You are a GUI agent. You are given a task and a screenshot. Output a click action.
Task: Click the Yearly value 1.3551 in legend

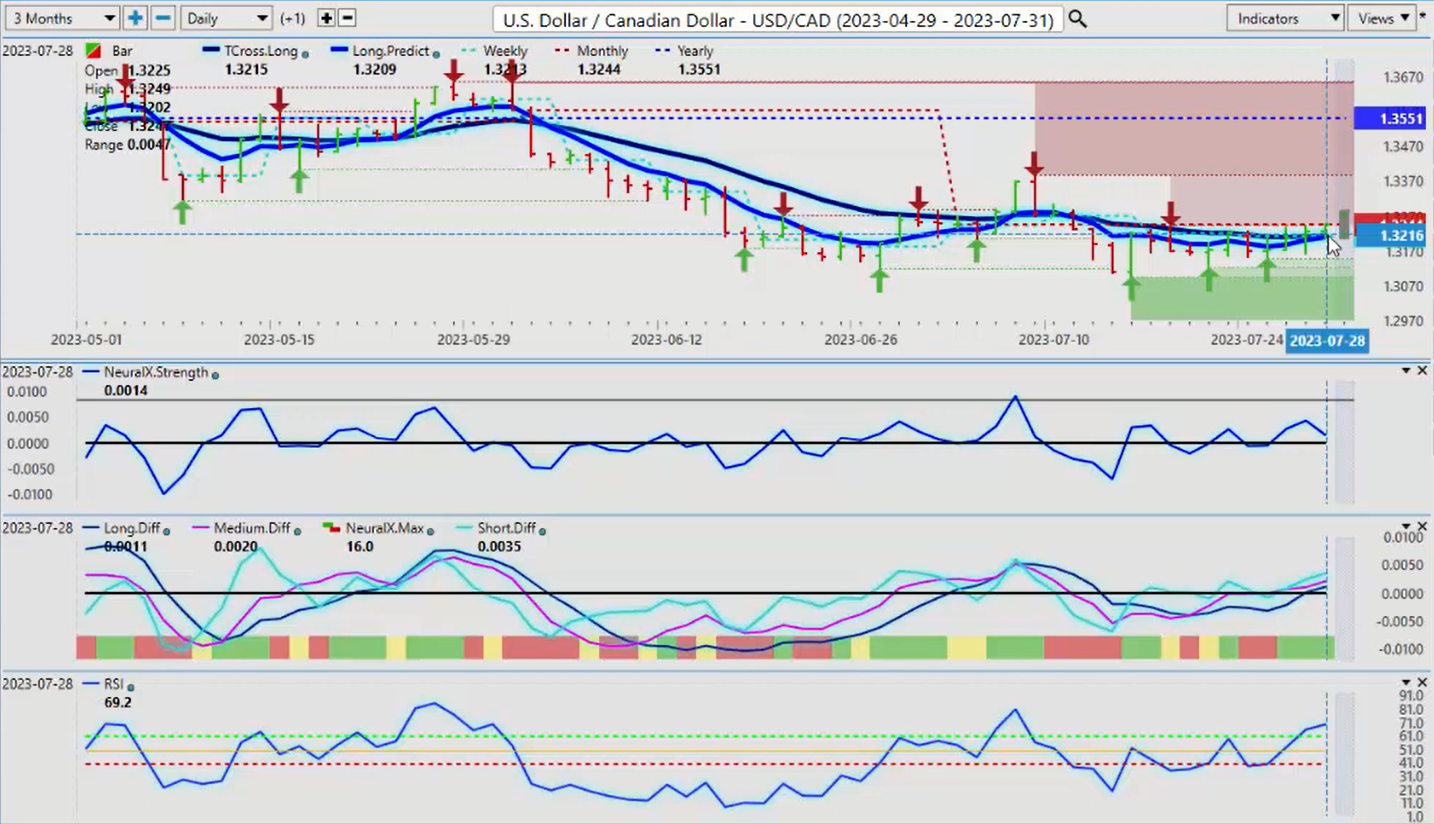(x=698, y=70)
